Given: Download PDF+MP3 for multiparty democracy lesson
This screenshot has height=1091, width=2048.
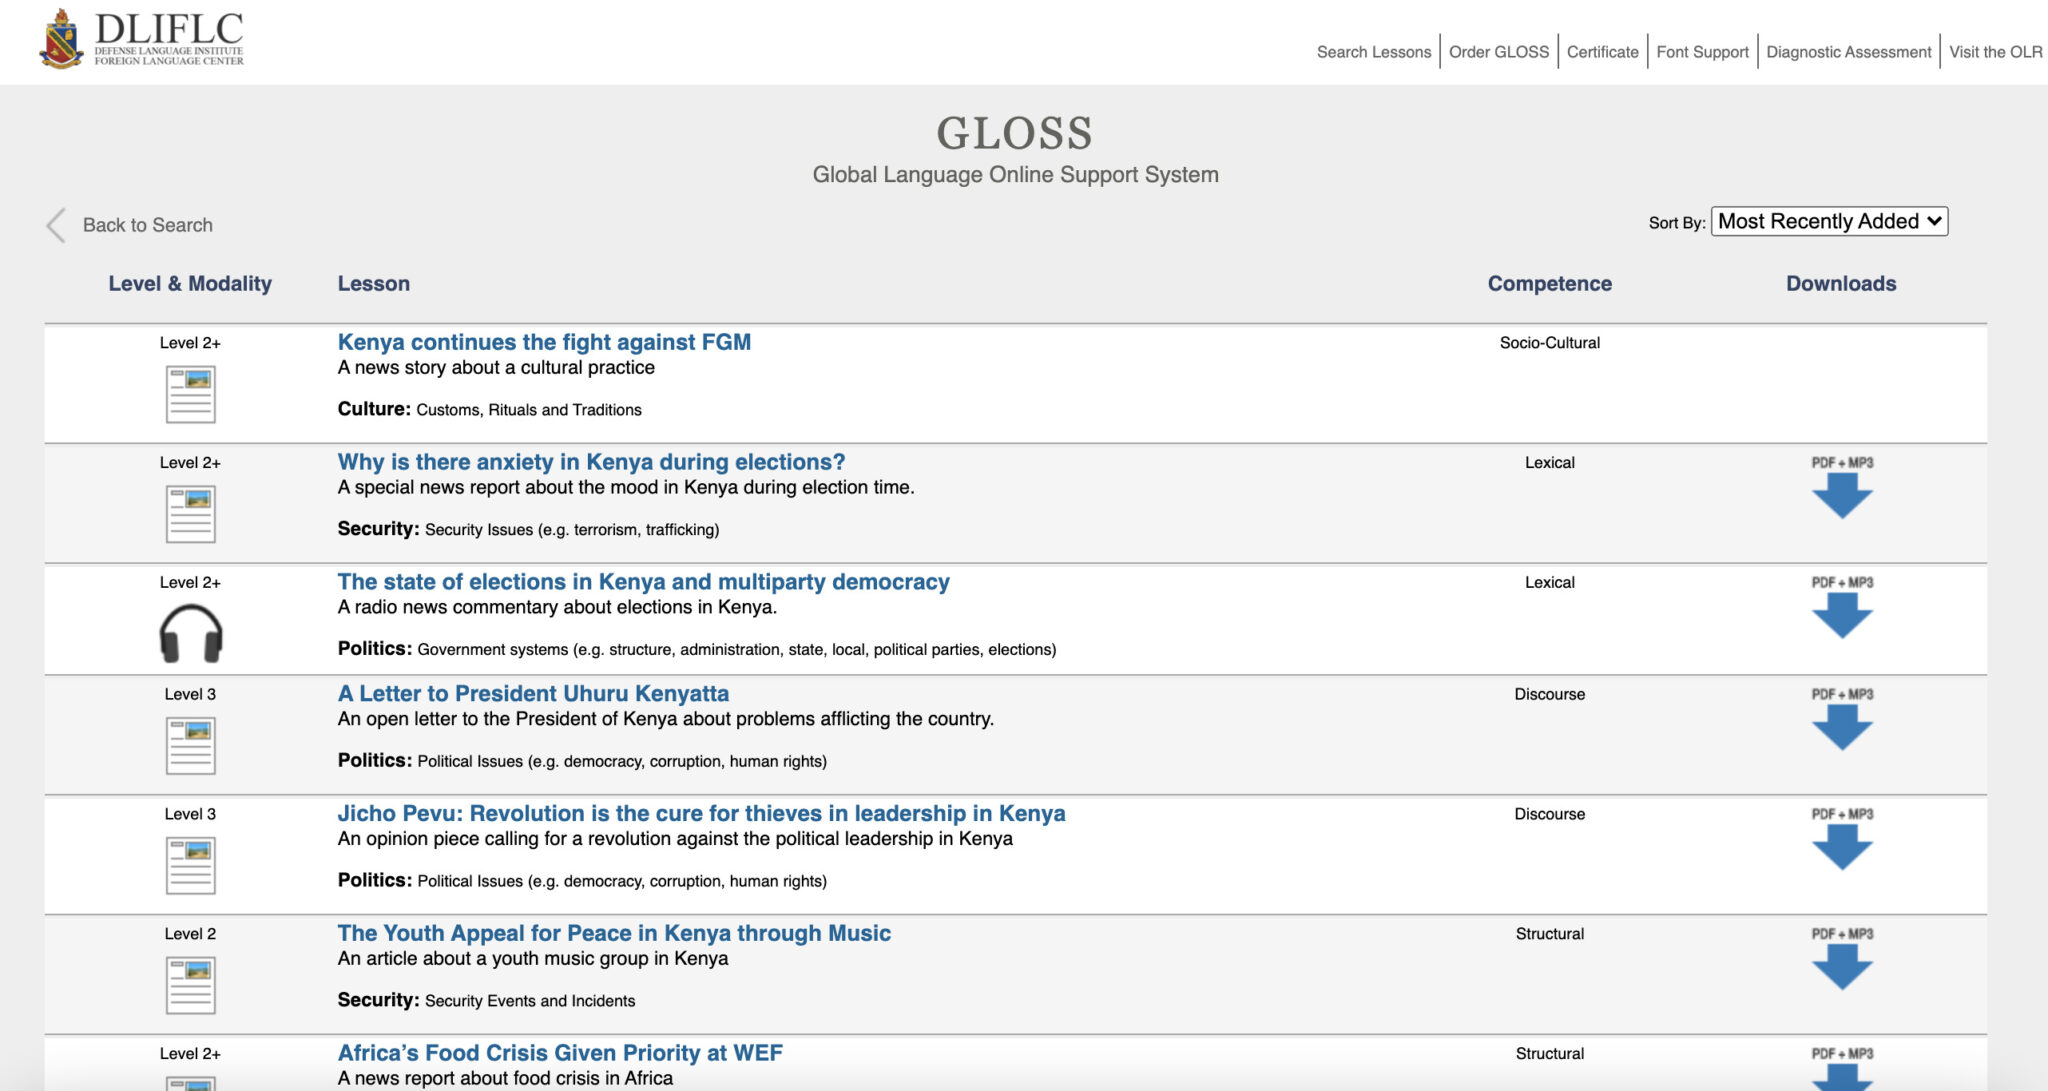Looking at the screenshot, I should [x=1842, y=607].
